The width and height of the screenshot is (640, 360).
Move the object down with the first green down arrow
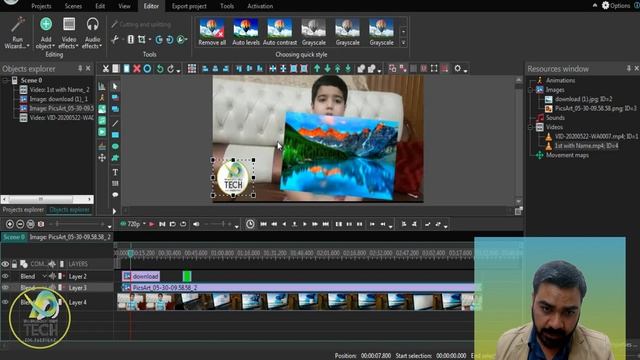point(327,69)
